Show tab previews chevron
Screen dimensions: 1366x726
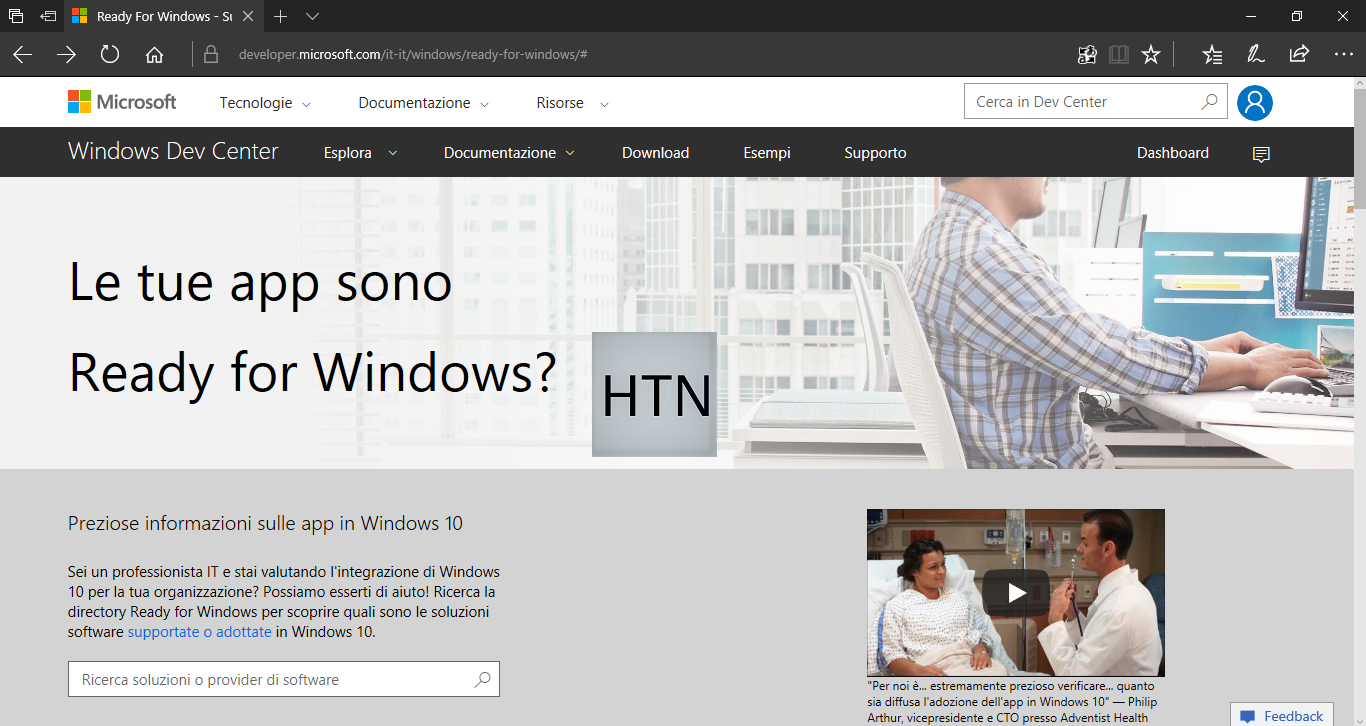point(312,16)
